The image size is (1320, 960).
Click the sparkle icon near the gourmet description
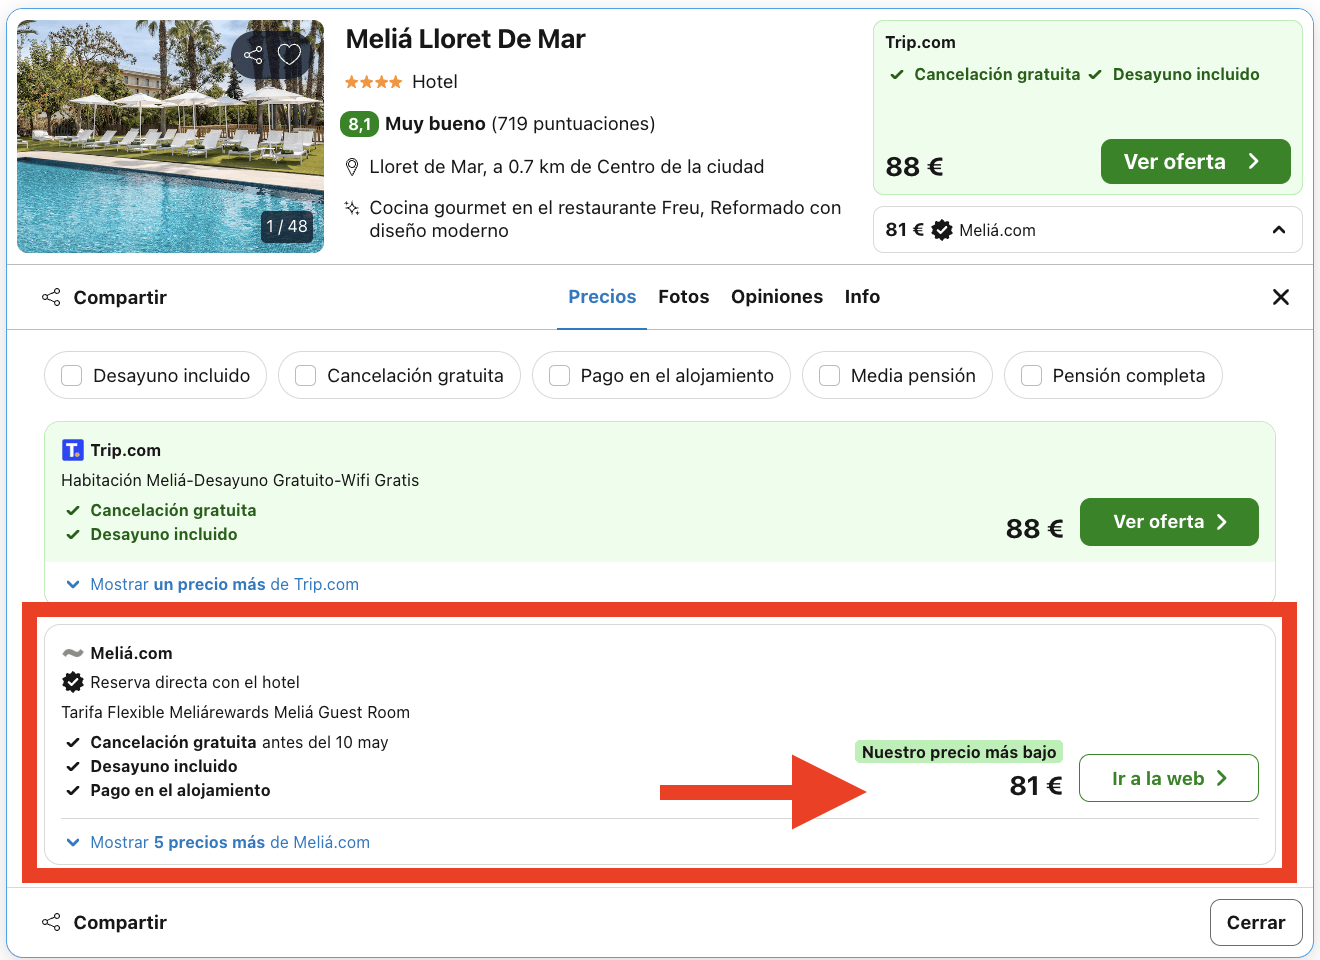click(351, 207)
